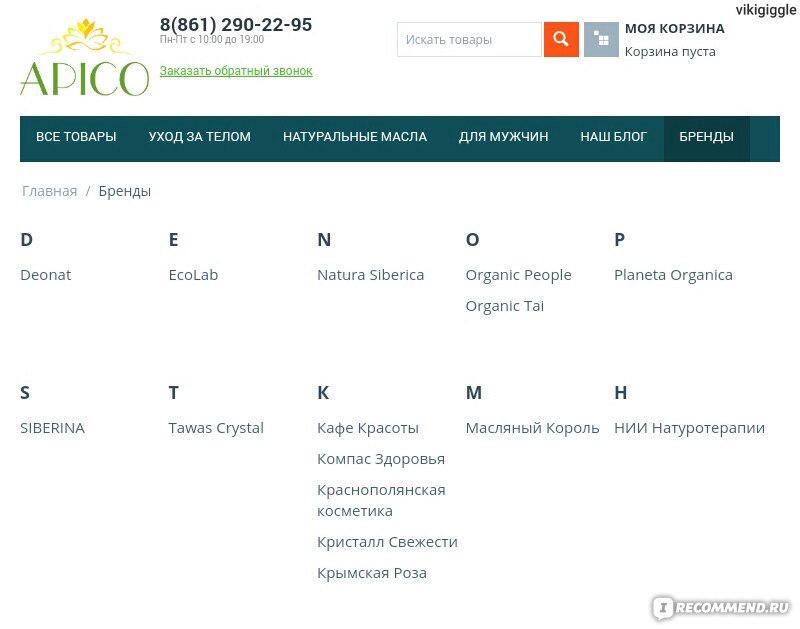Viewport: 800px width, 629px height.
Task: Focus the product search field
Action: (x=469, y=39)
